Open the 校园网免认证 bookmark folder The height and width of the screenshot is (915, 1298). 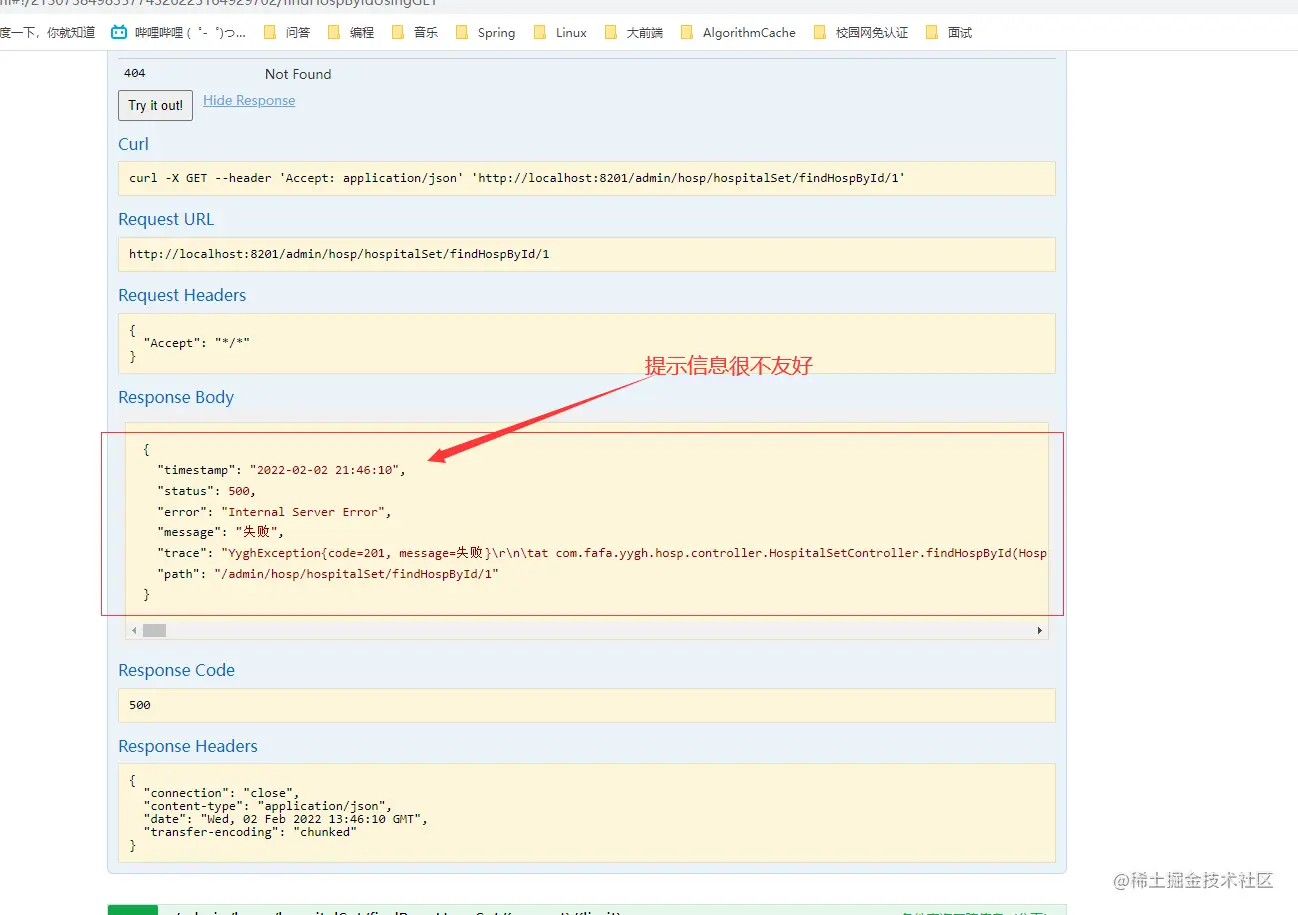[x=861, y=32]
